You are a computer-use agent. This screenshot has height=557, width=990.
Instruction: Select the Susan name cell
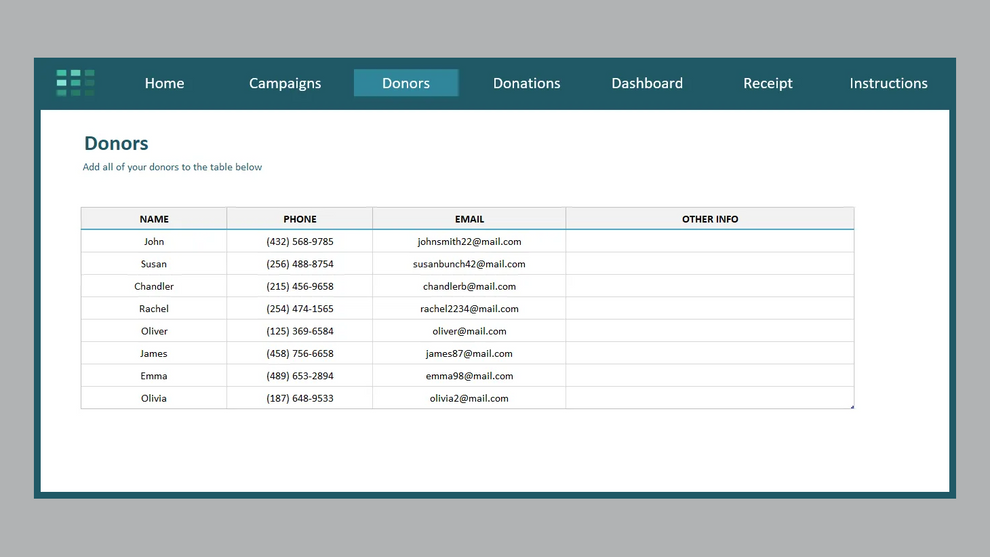154,264
